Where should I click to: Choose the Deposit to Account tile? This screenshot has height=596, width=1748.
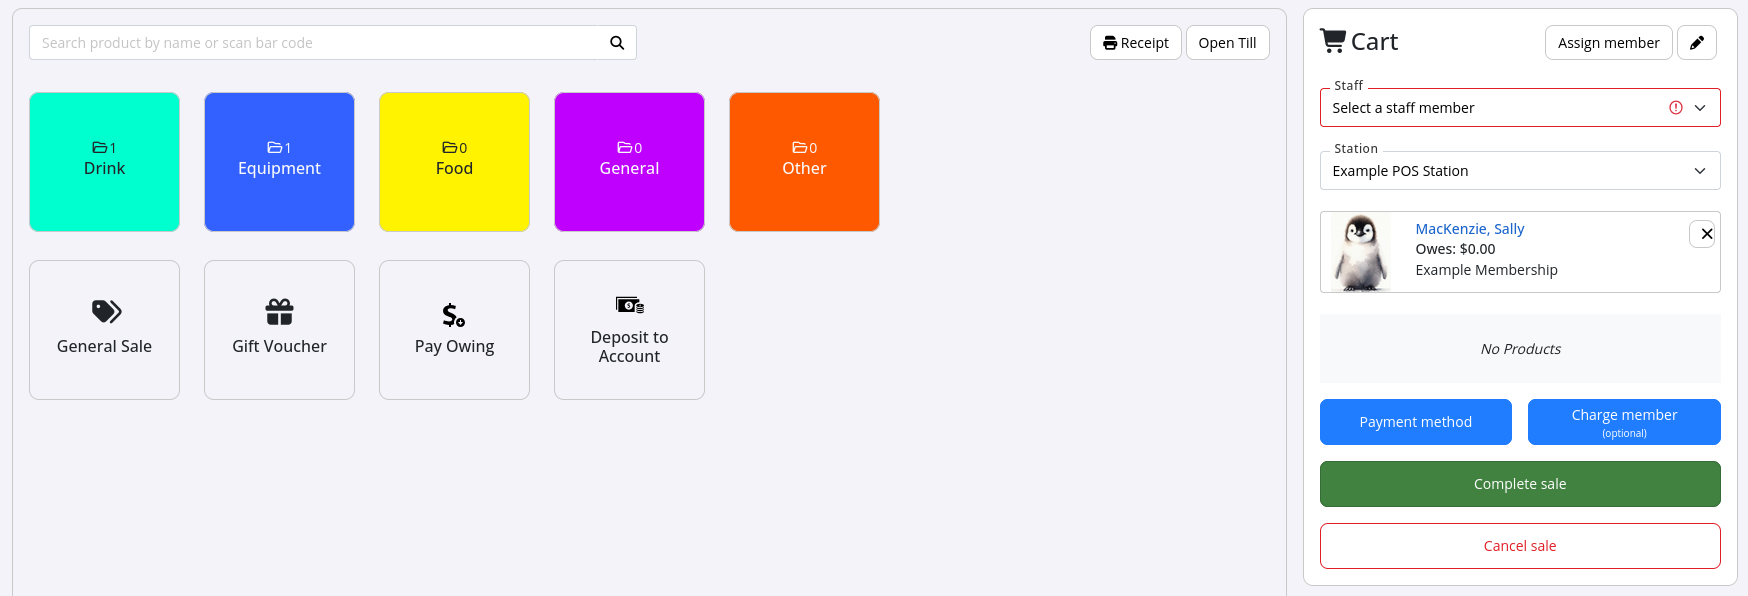[x=629, y=330]
